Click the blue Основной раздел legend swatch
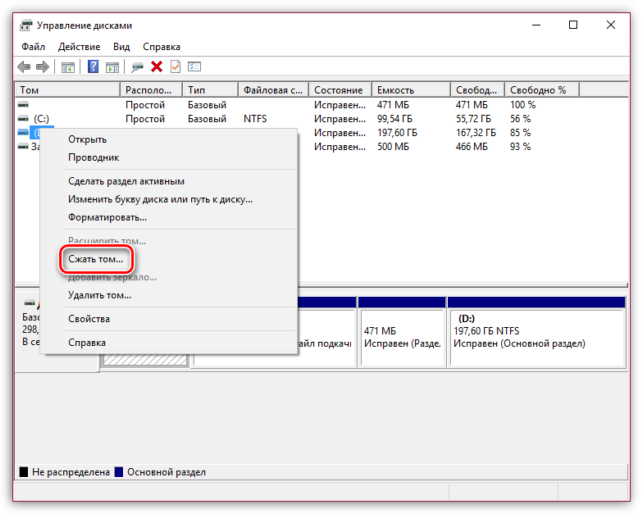Image resolution: width=643 pixels, height=514 pixels. point(119,472)
